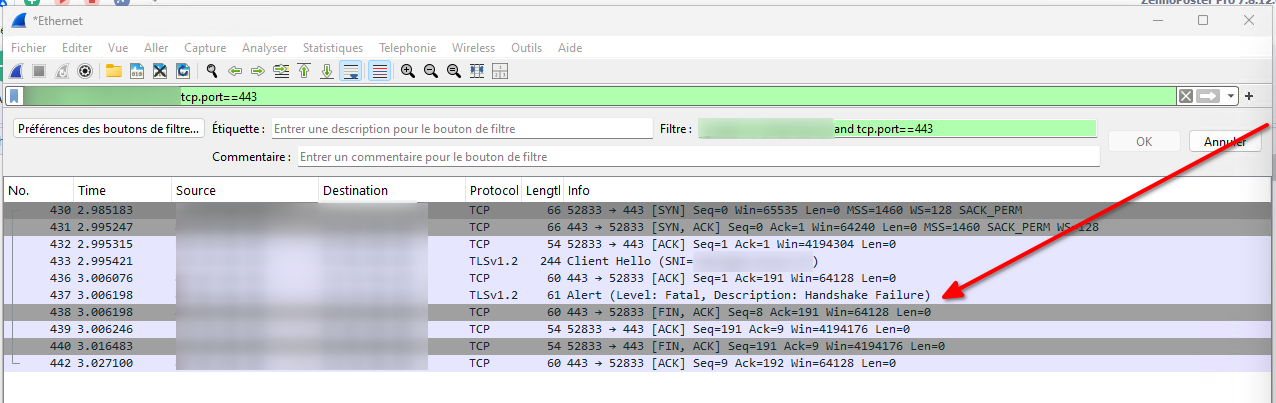
Task: Click the OK button
Action: (1144, 142)
